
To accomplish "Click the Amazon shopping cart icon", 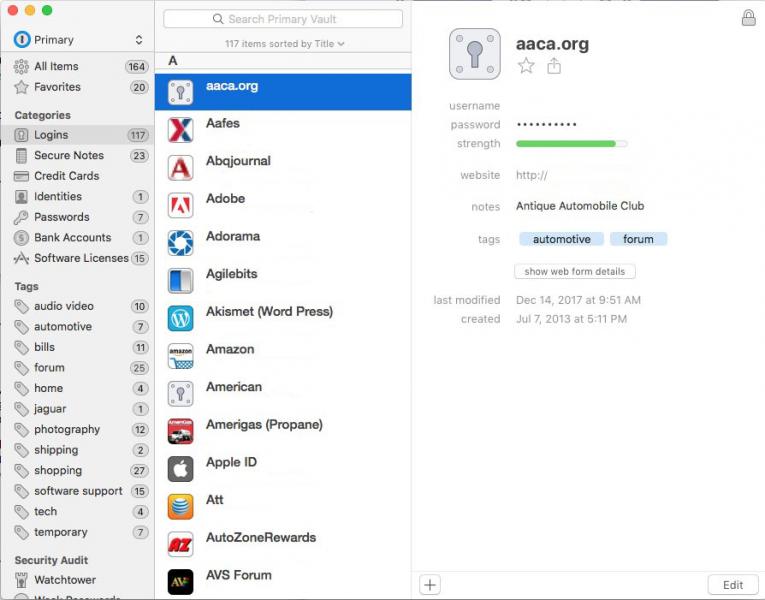I will coord(181,356).
